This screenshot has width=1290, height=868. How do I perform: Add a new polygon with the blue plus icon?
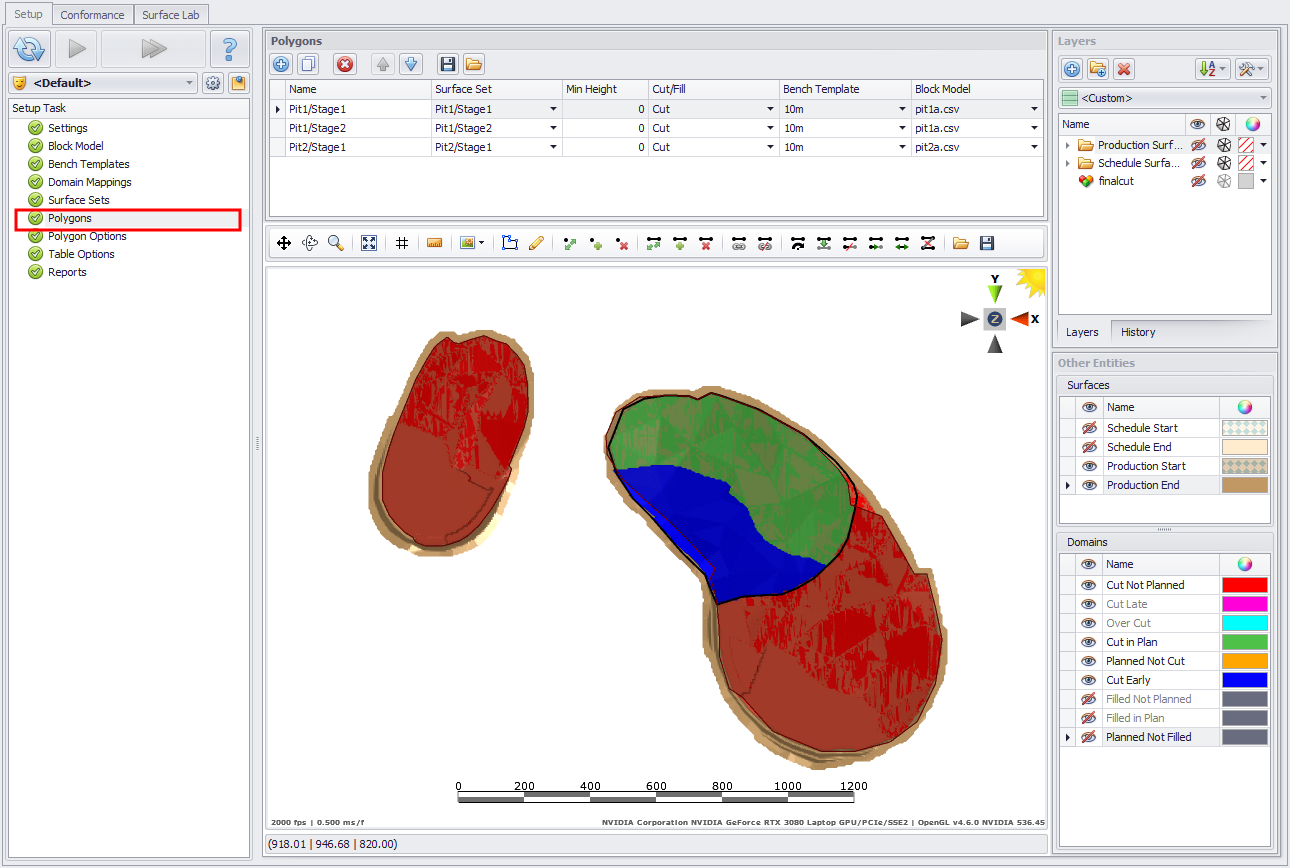(x=282, y=64)
